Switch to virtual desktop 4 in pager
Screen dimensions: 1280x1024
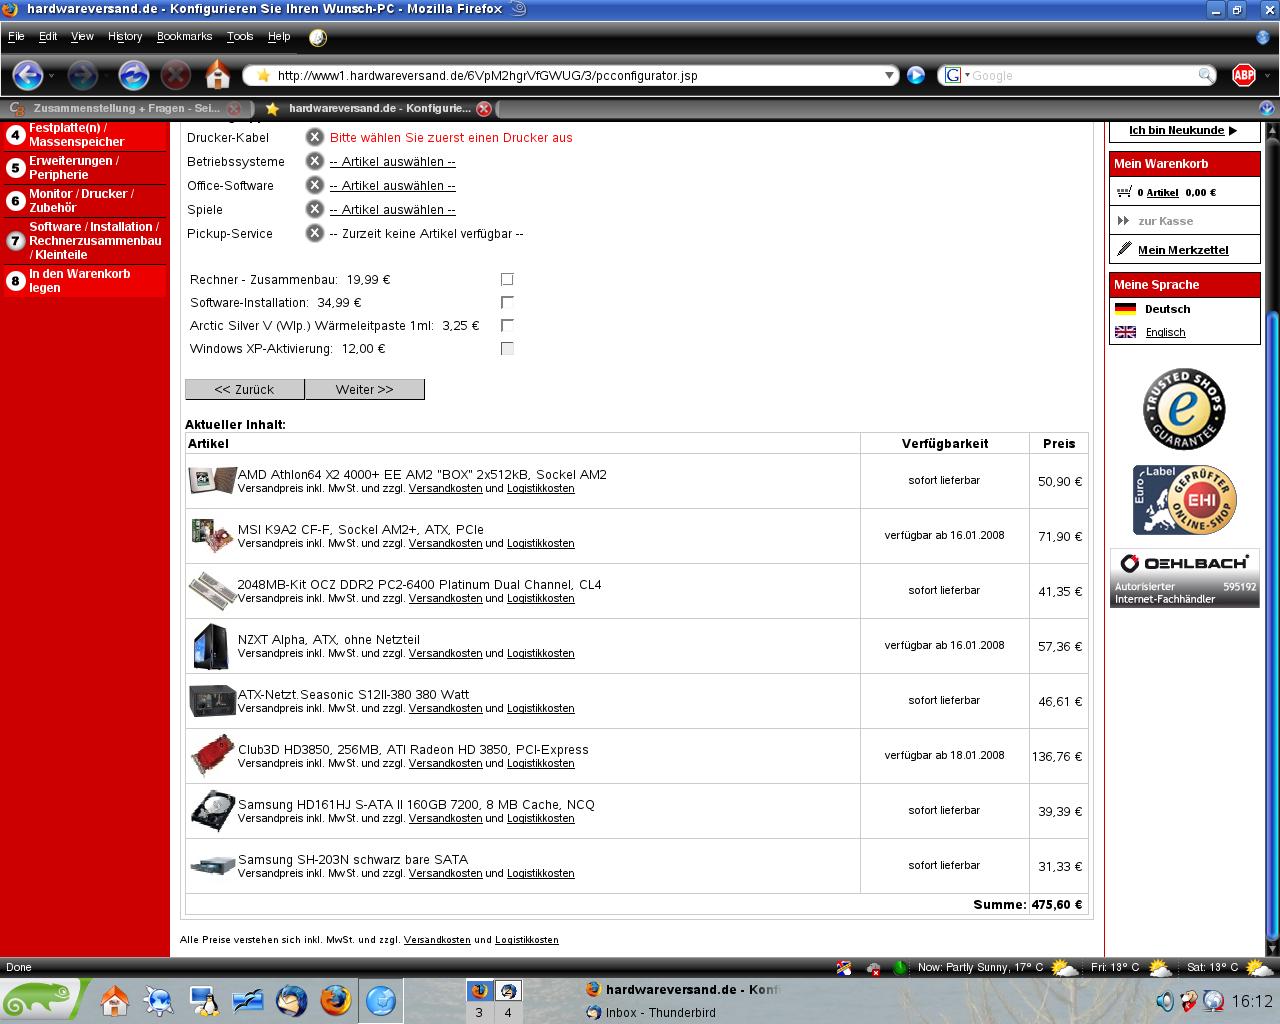[x=508, y=1002]
